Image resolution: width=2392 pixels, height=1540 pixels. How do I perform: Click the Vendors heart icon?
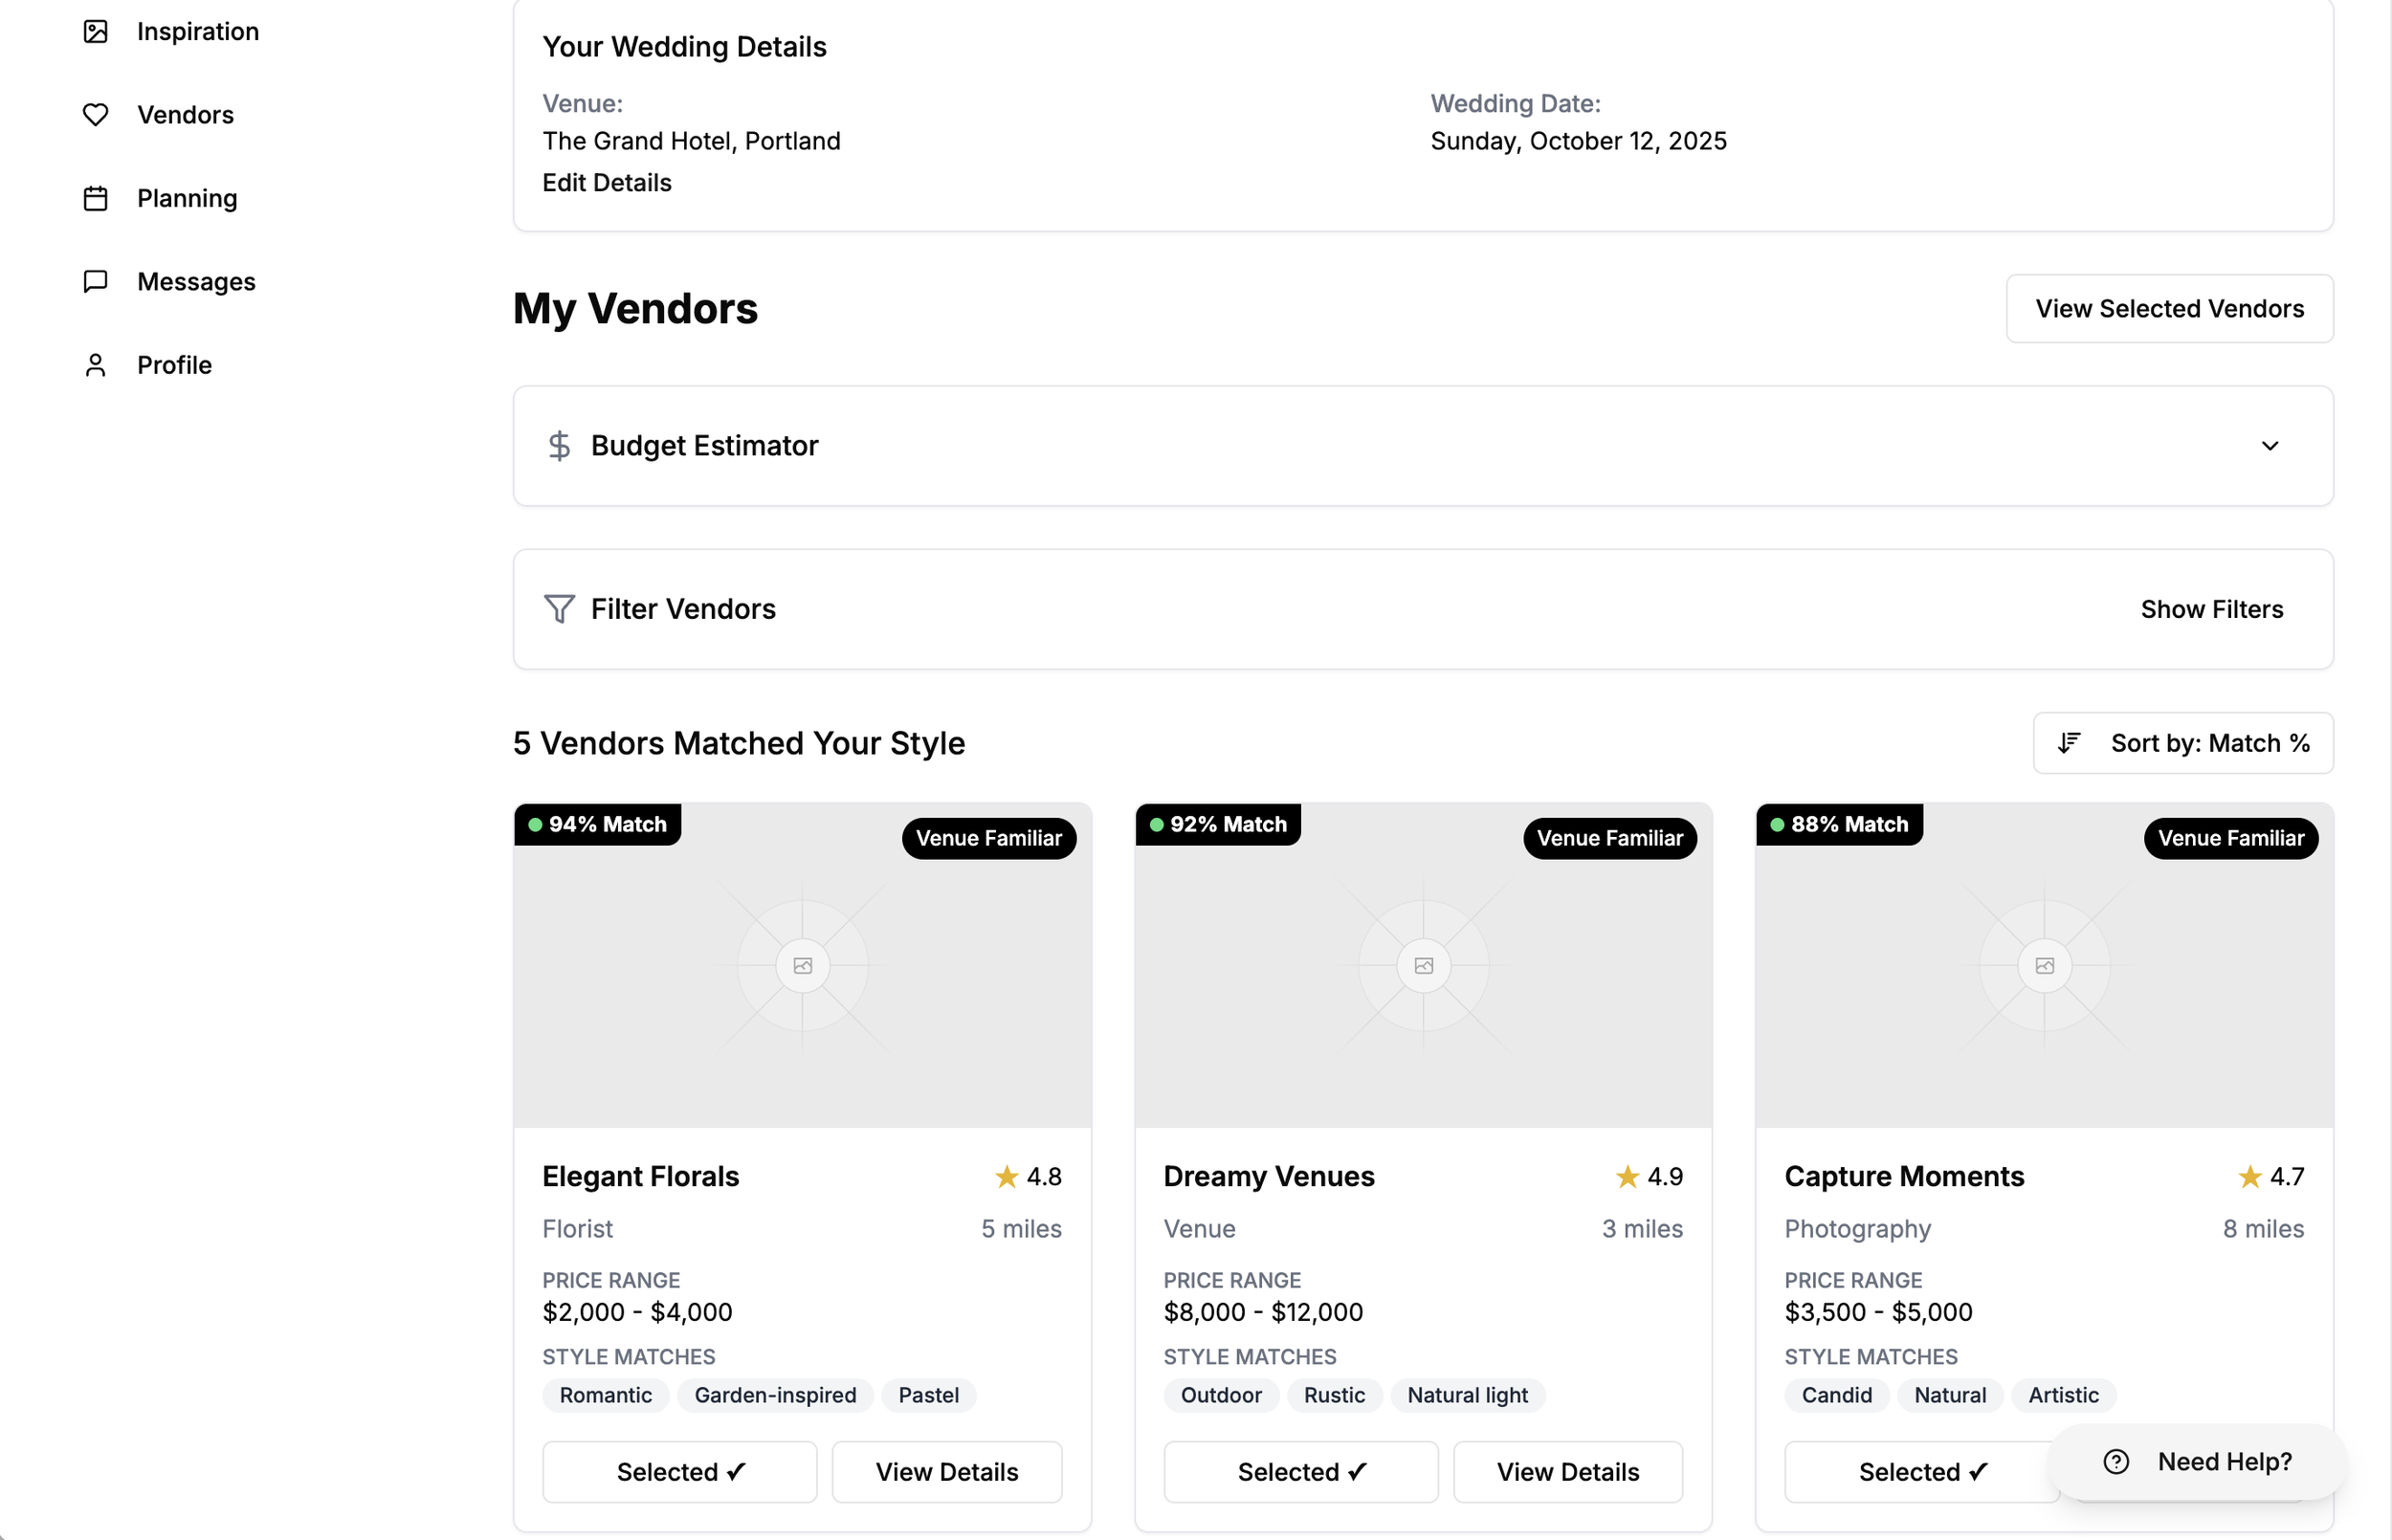pos(95,115)
